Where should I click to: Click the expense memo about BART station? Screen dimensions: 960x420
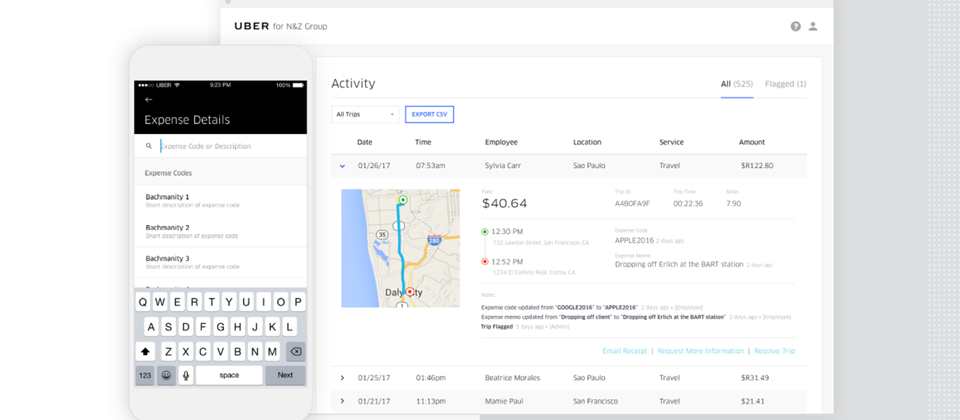[x=679, y=264]
